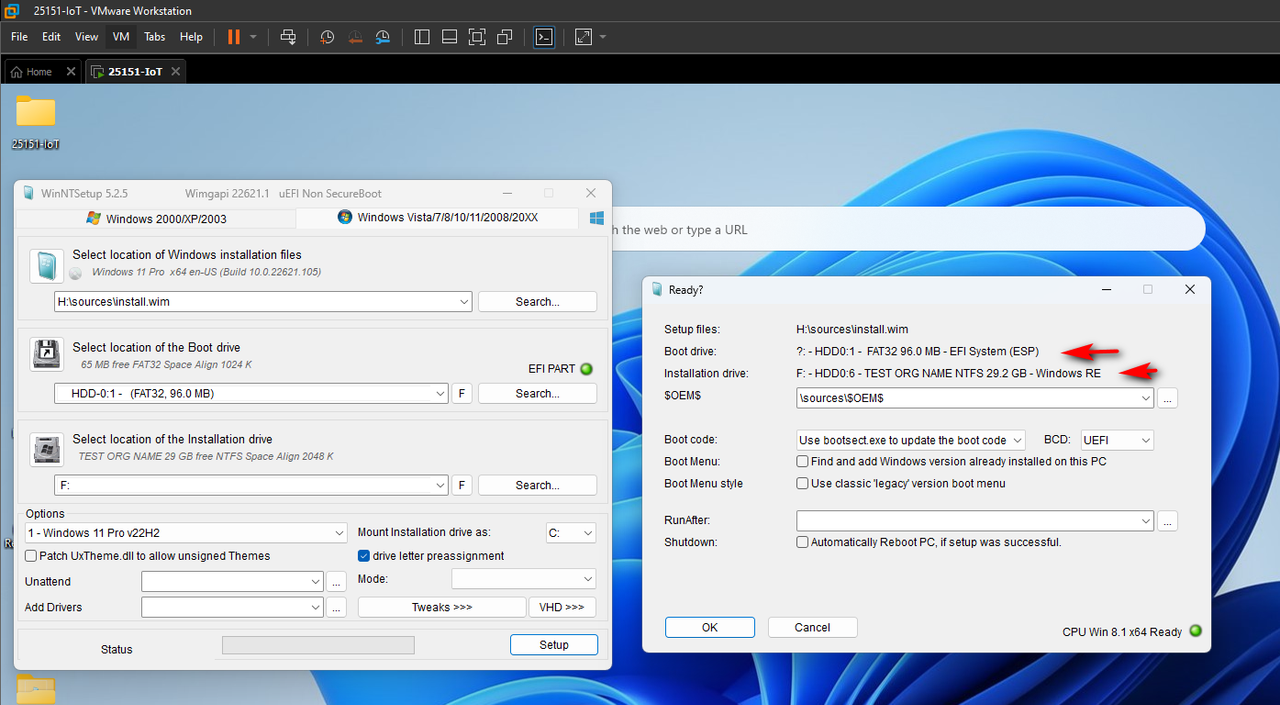Screen dimensions: 1280x705
Task: Click the revert to snapshot icon
Action: [355, 37]
